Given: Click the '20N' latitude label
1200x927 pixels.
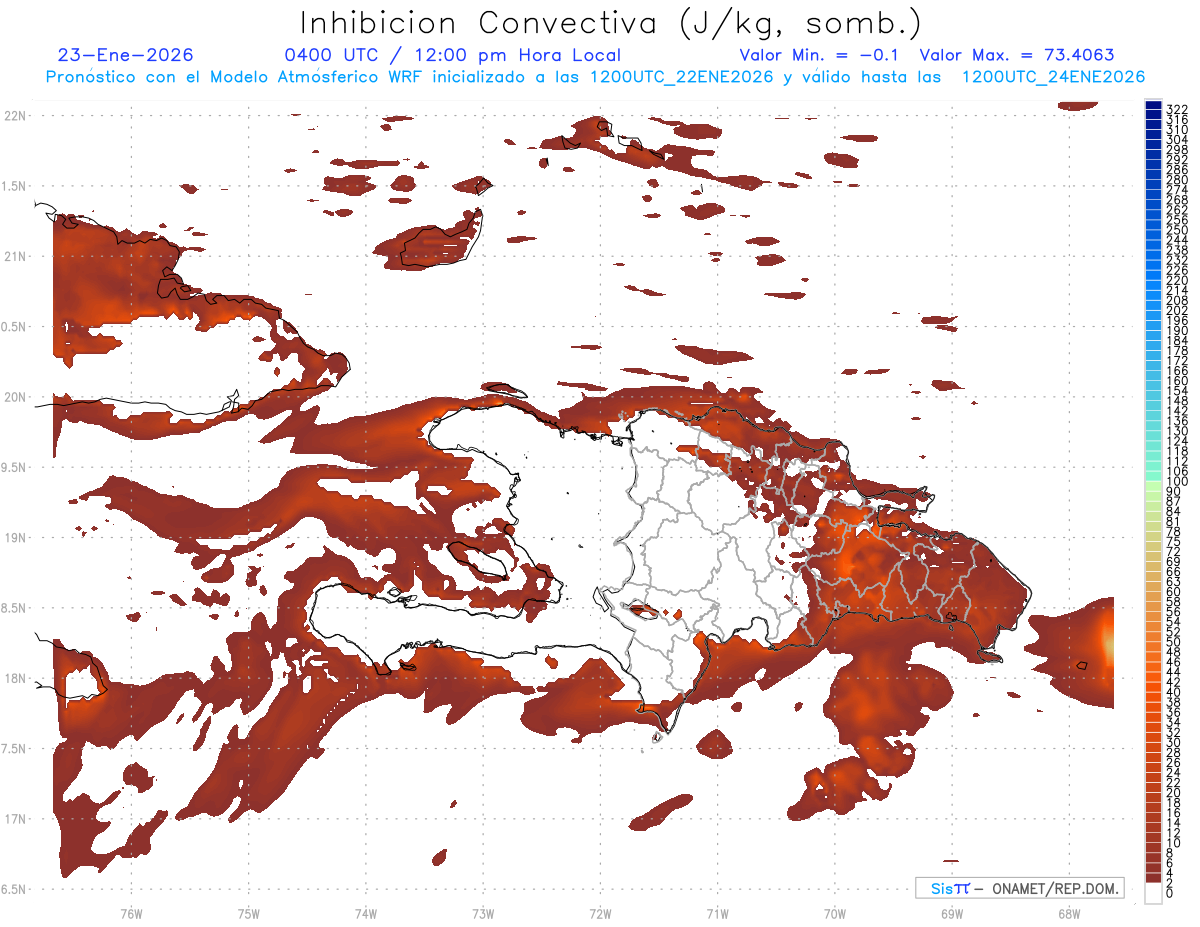Looking at the screenshot, I should point(14,397).
